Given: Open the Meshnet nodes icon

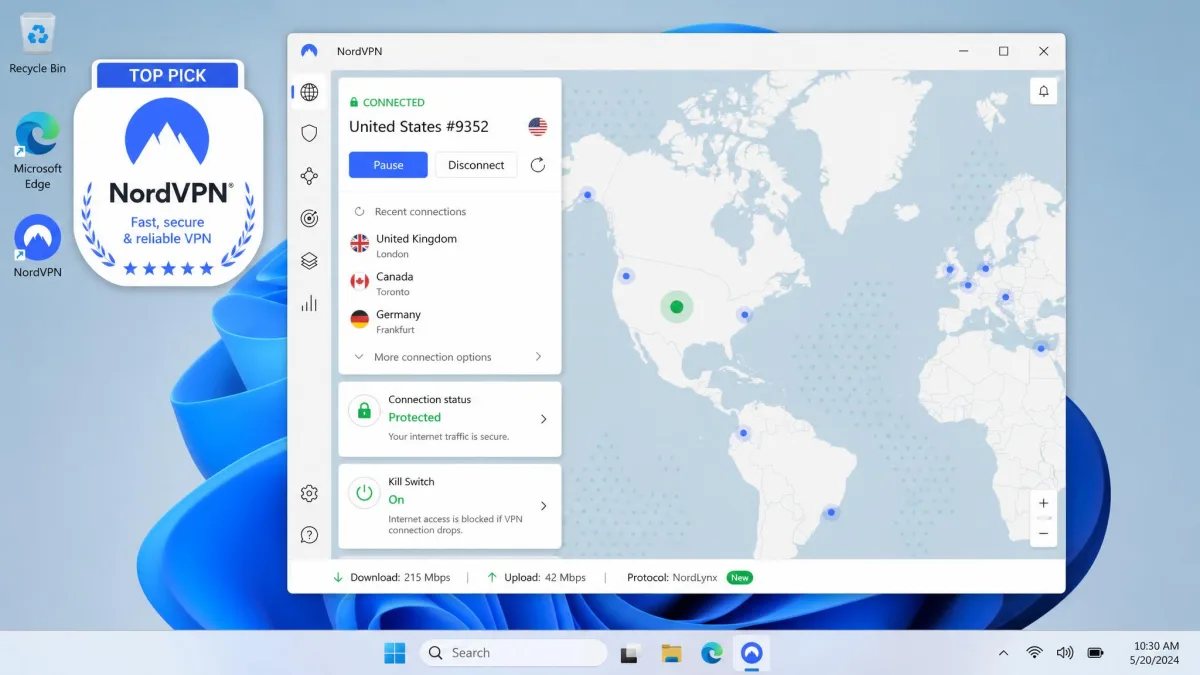Looking at the screenshot, I should pyautogui.click(x=309, y=176).
